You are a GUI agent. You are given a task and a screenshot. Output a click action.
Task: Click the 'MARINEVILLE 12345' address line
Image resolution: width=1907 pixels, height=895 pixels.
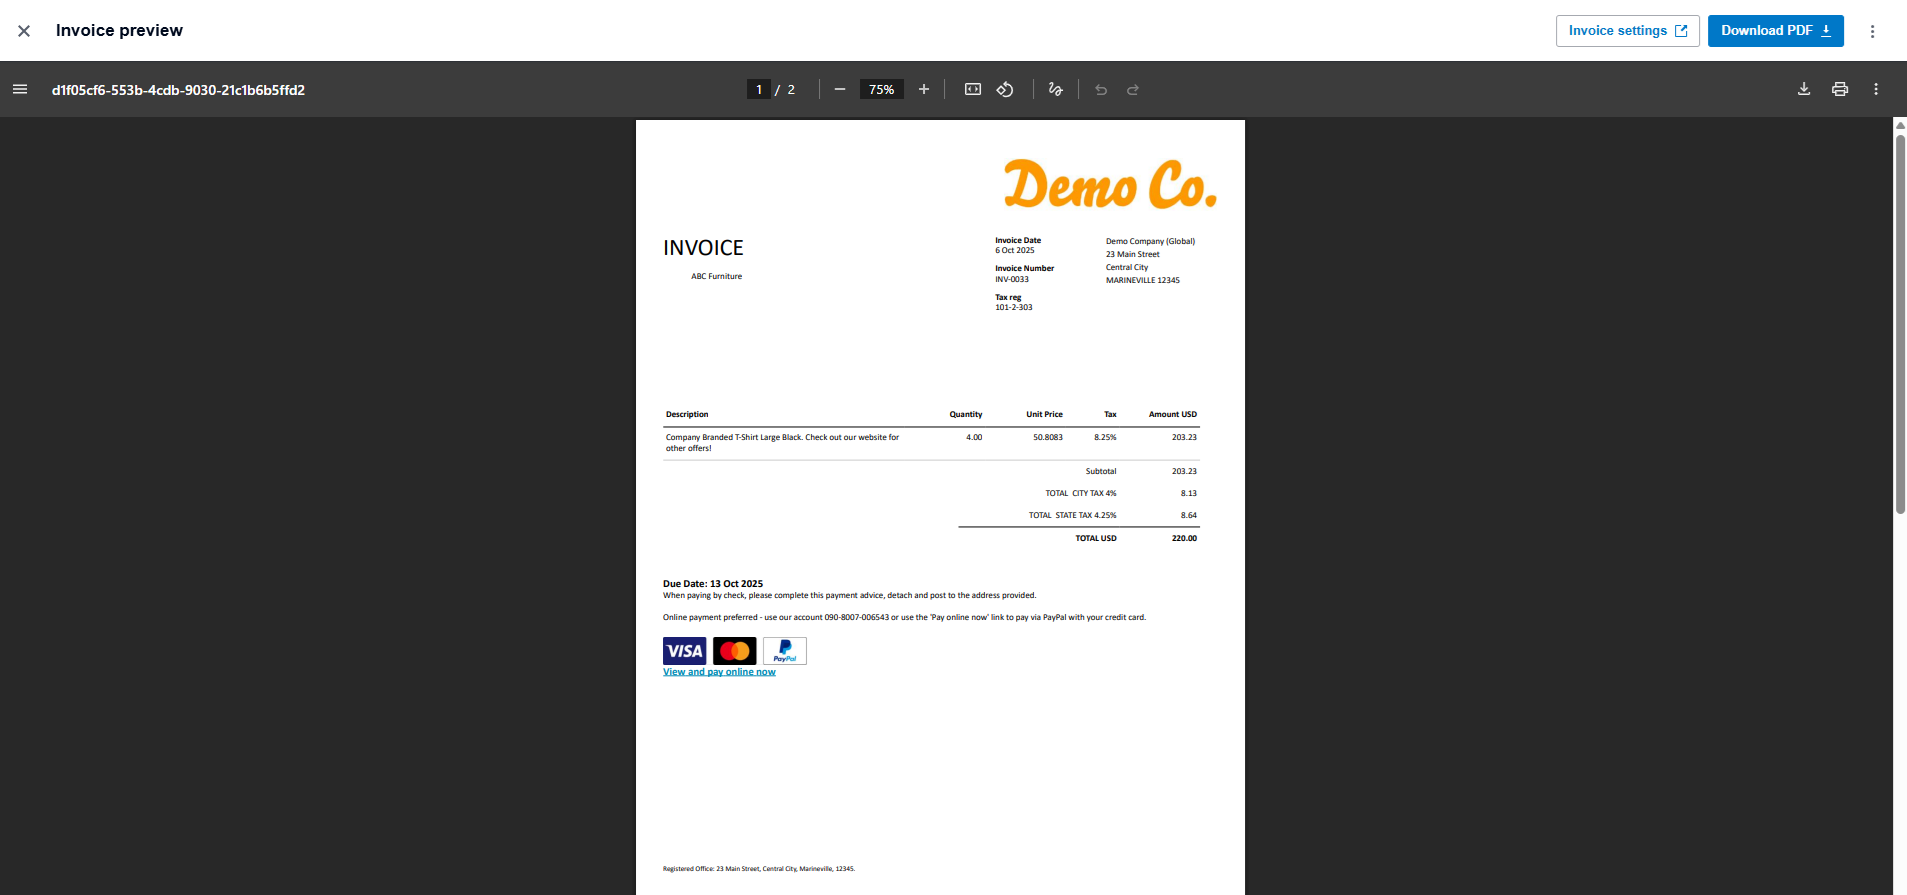pyautogui.click(x=1143, y=280)
